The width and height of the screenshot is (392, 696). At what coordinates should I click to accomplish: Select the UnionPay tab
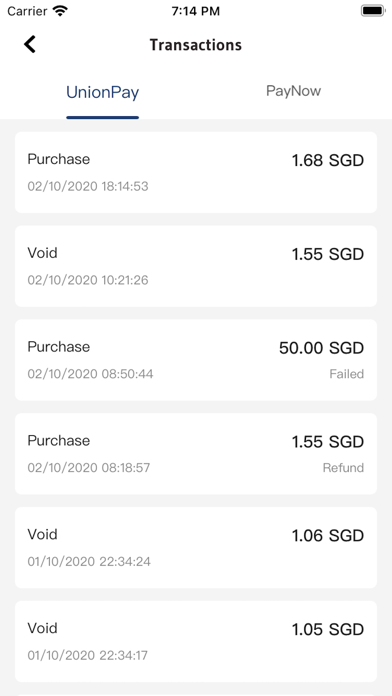click(x=103, y=92)
